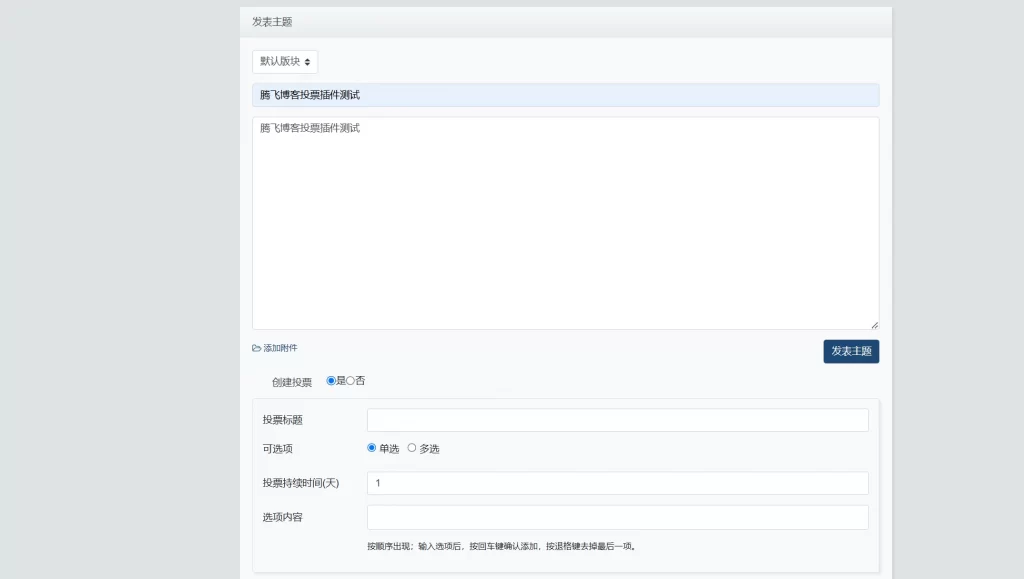
Task: Choose the 多选 option under 可选项
Action: 411,448
